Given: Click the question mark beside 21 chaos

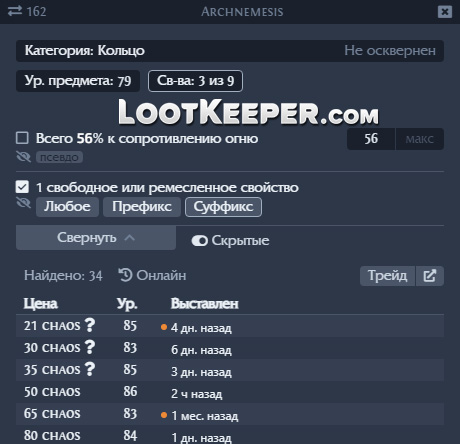Looking at the screenshot, I should tap(90, 325).
